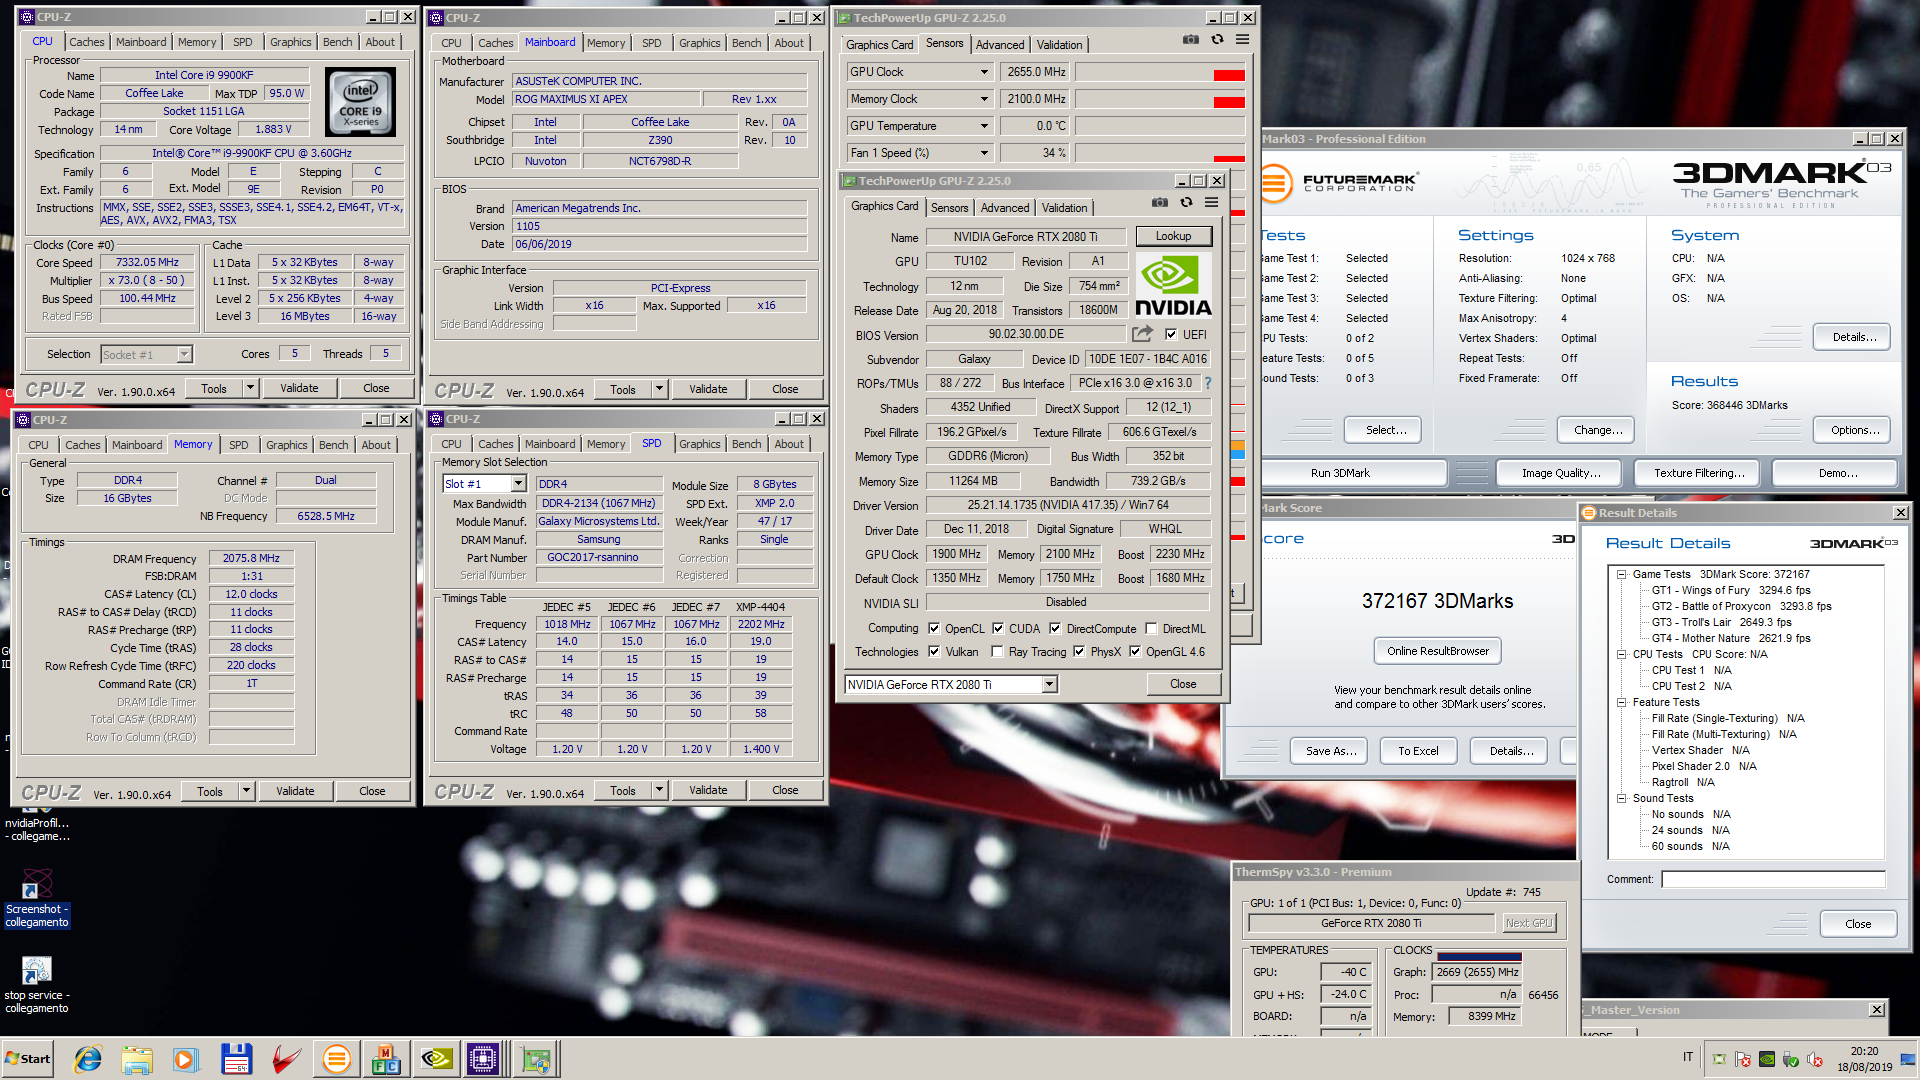Click camera icon in GPU-Z Graphics Card window
1920x1080 pixels.
[1159, 202]
